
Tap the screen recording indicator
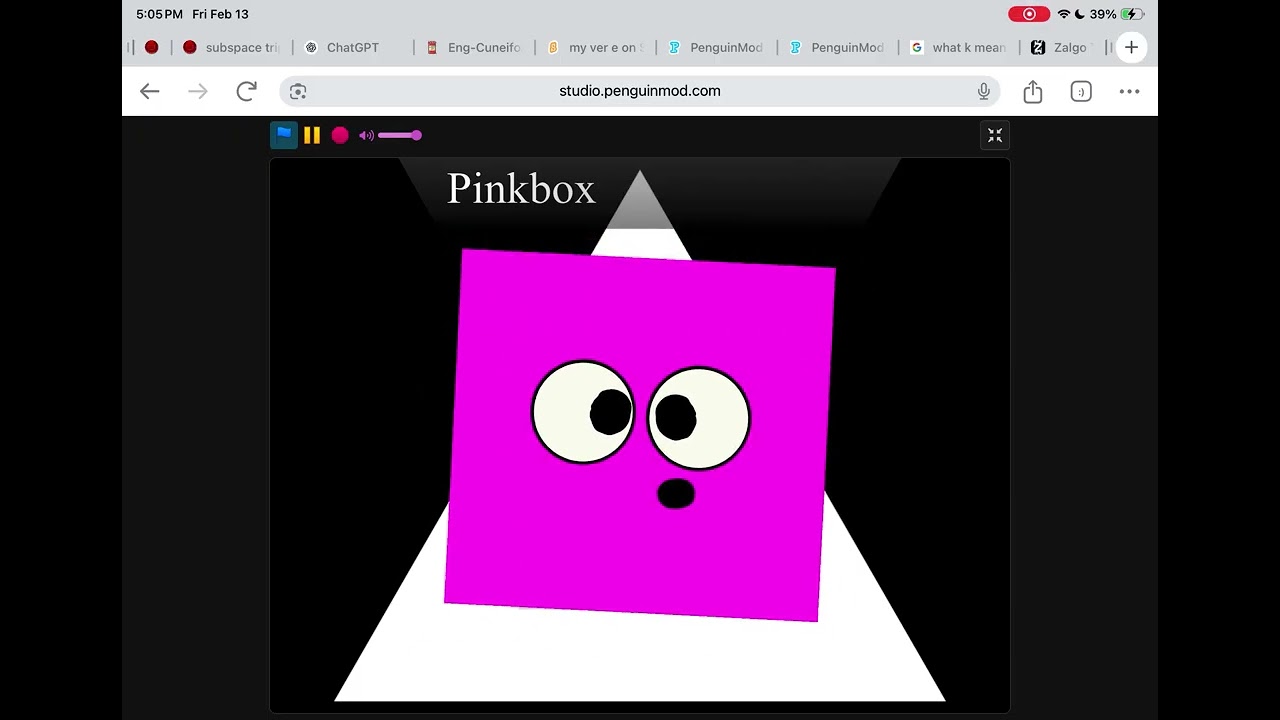pos(1029,14)
